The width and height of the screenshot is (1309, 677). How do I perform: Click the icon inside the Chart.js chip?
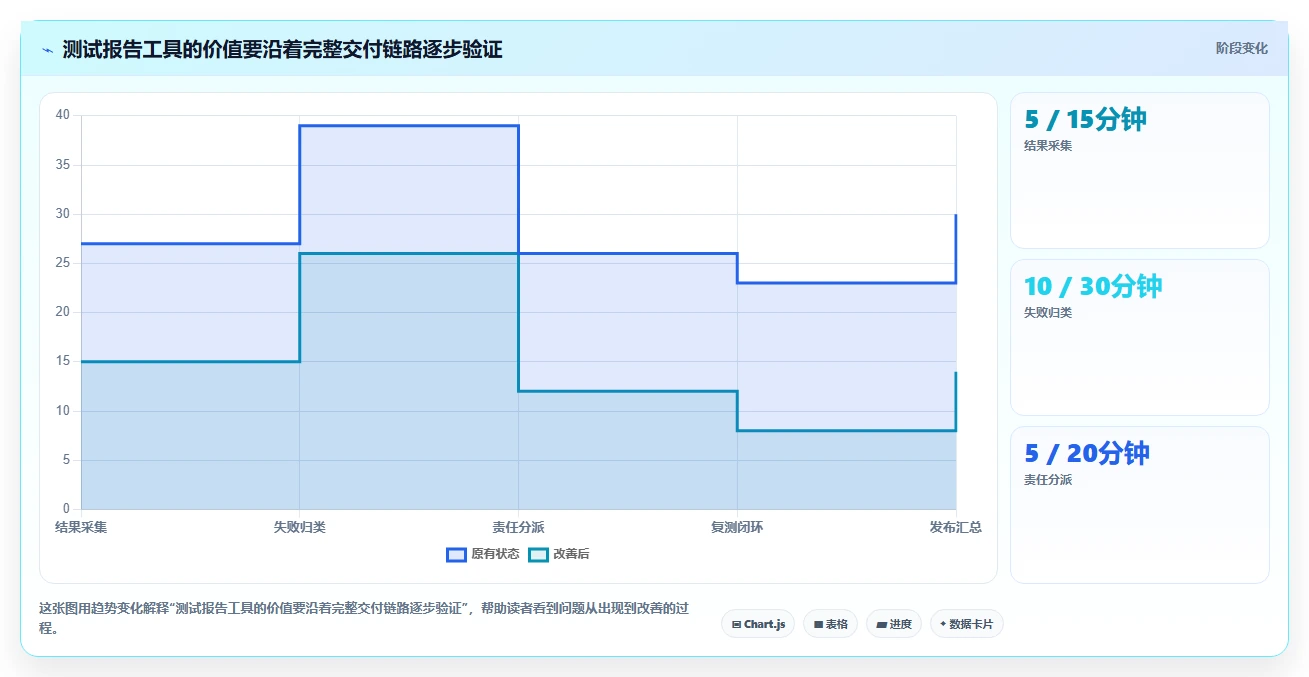point(737,624)
